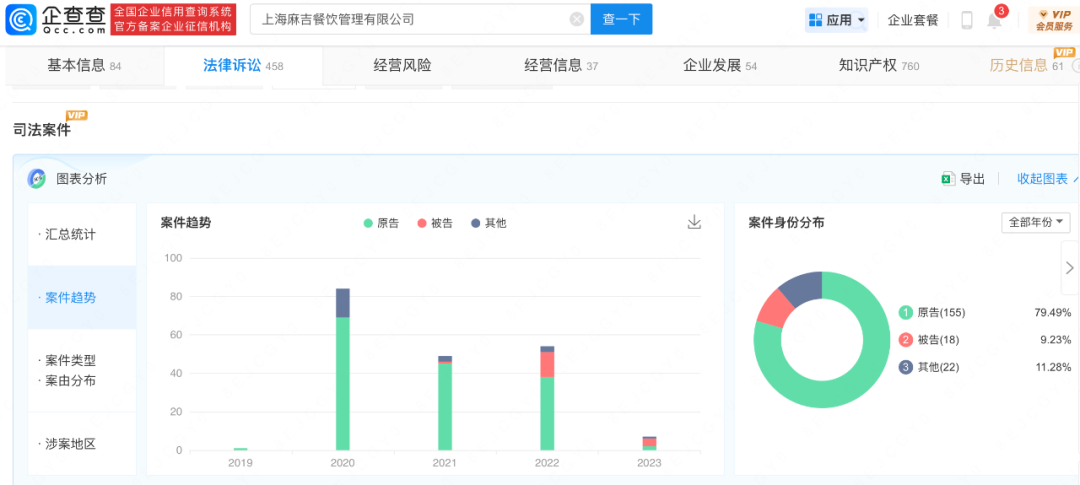Viewport: 1080px width, 485px height.
Task: Click the 图表分析 chart analysis icon
Action: tap(37, 179)
